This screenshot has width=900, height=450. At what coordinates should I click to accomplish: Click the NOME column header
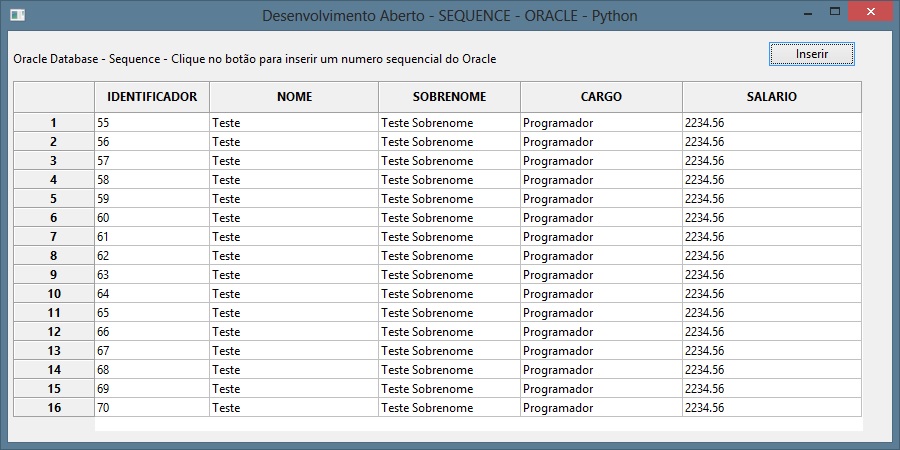pos(294,97)
